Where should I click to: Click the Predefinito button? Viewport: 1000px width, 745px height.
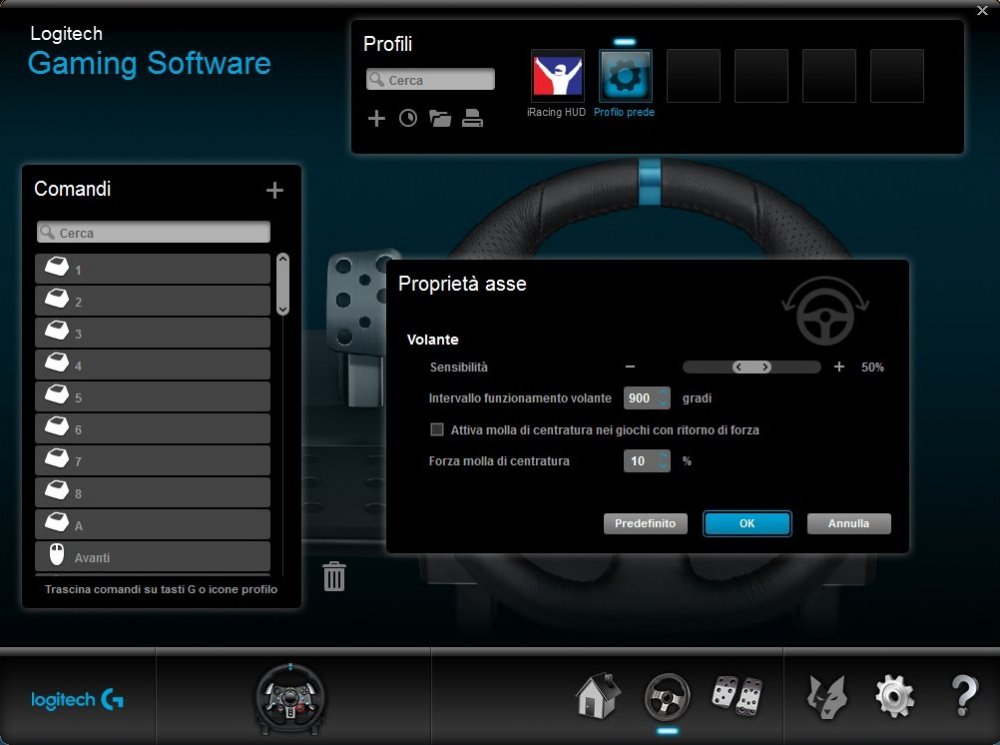pos(645,523)
